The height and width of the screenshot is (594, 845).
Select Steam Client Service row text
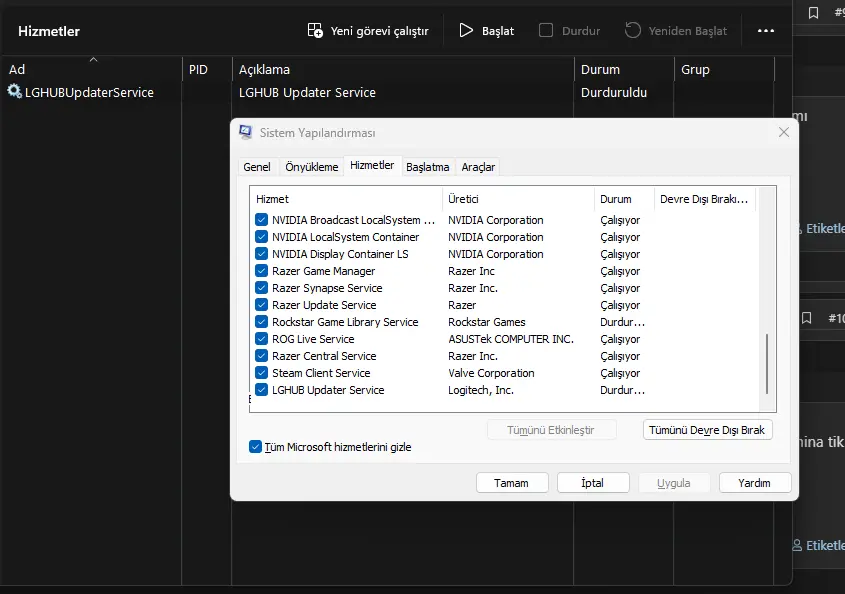coord(321,373)
